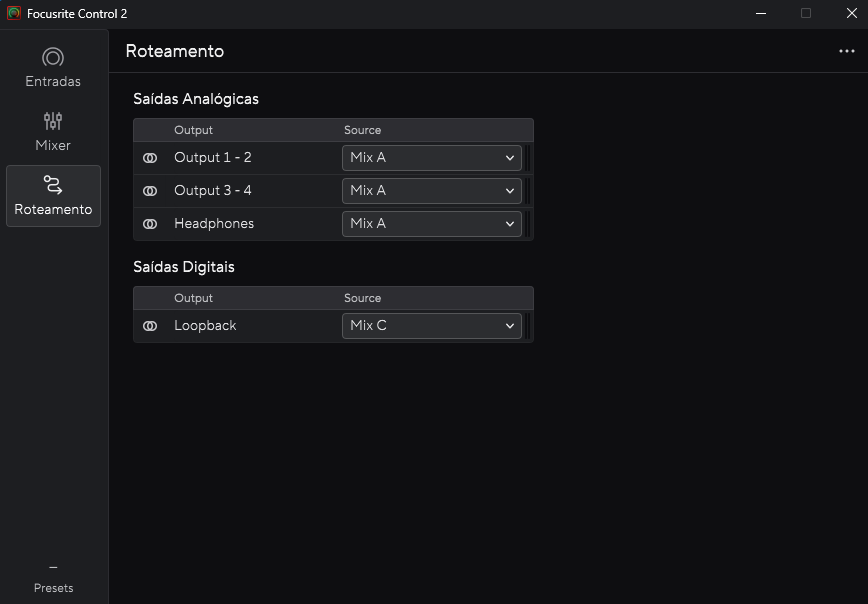Screen dimensions: 868x604
Task: Open the three-dot options menu
Action: 846,51
